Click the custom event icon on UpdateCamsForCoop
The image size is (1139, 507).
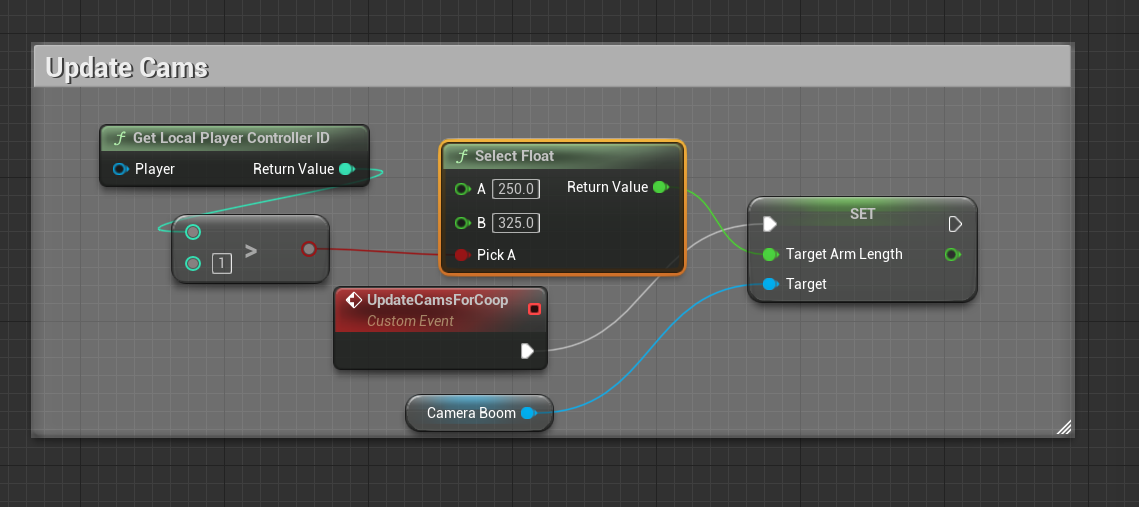pos(354,300)
